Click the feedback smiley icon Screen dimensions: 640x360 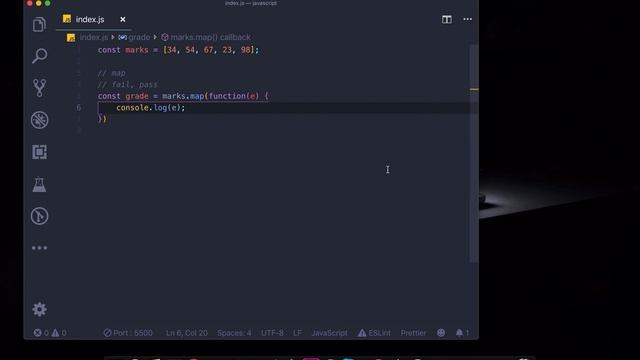click(441, 333)
